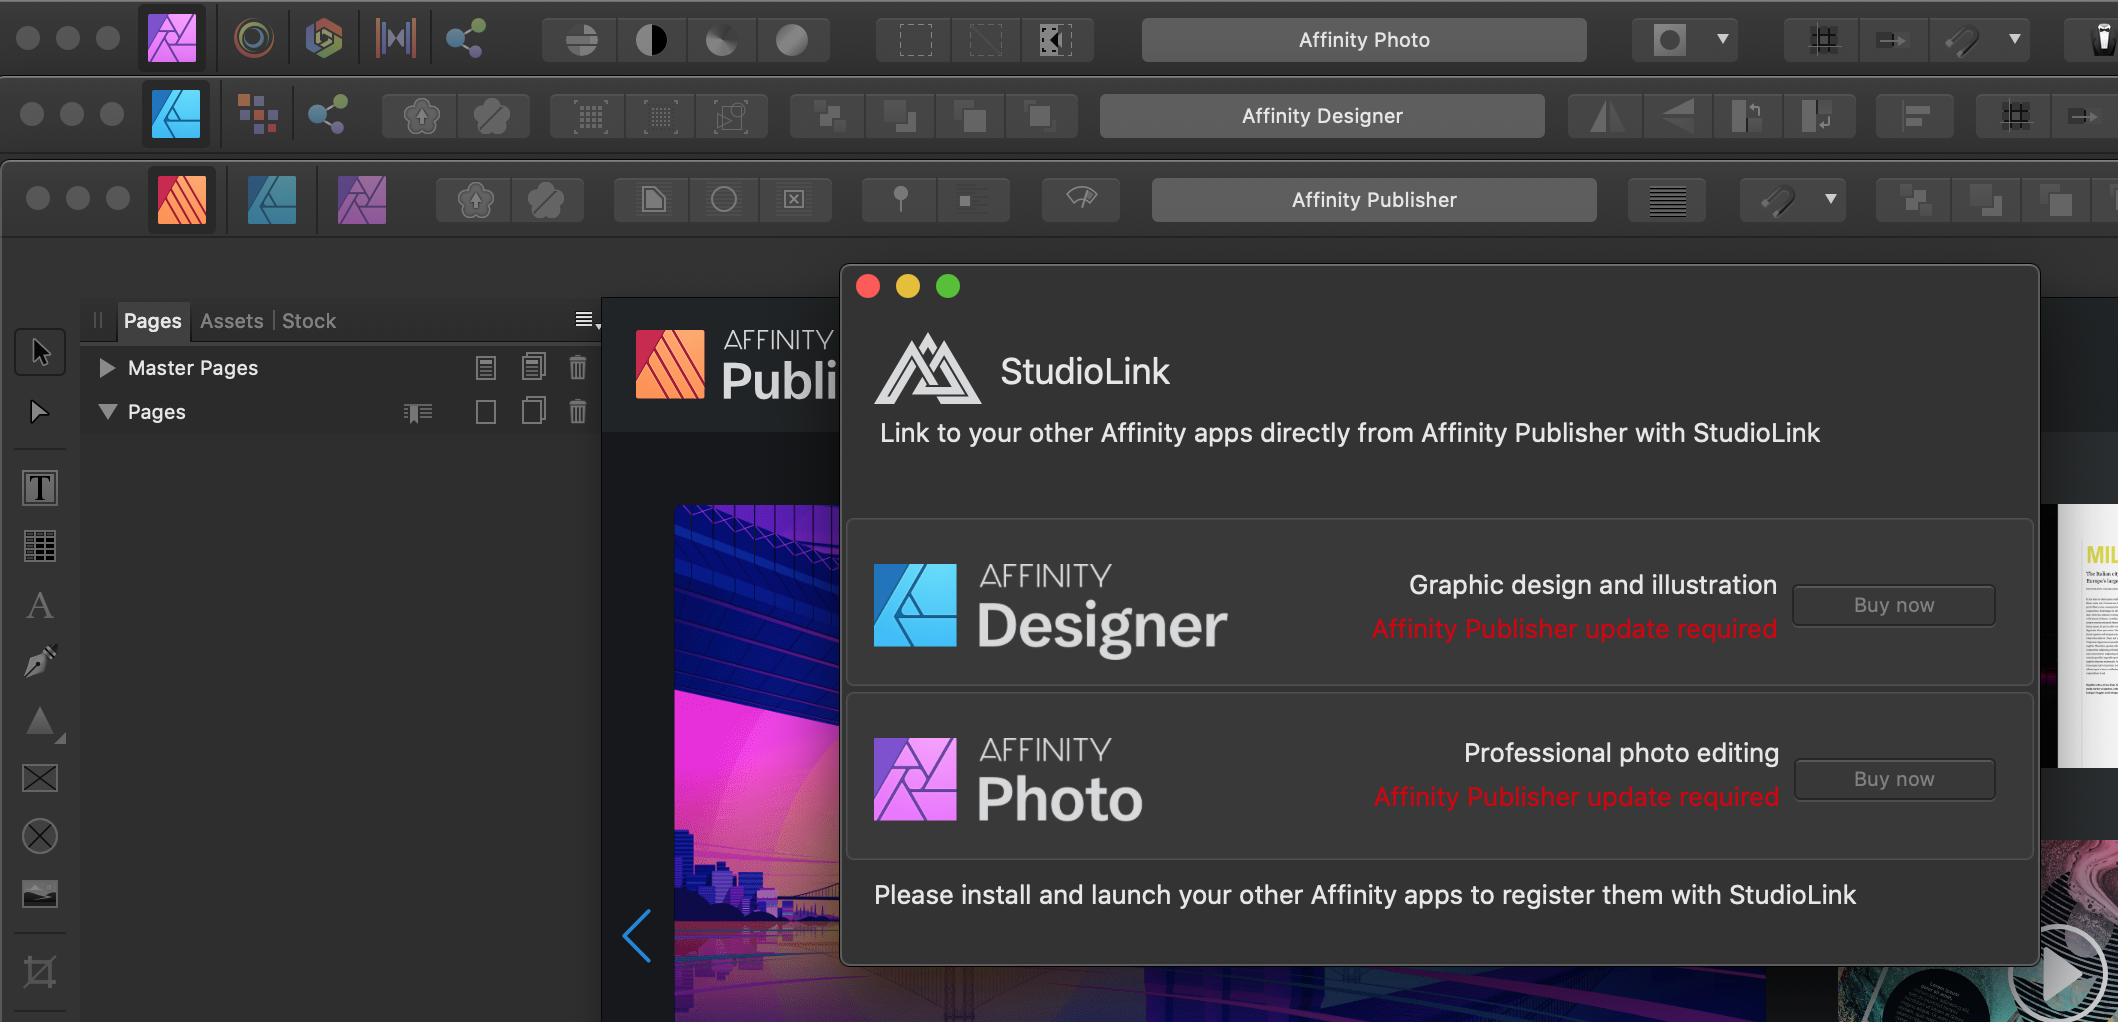This screenshot has width=2118, height=1022.
Task: Switch to Designer Persona in Publisher toolbar
Action: pos(272,199)
